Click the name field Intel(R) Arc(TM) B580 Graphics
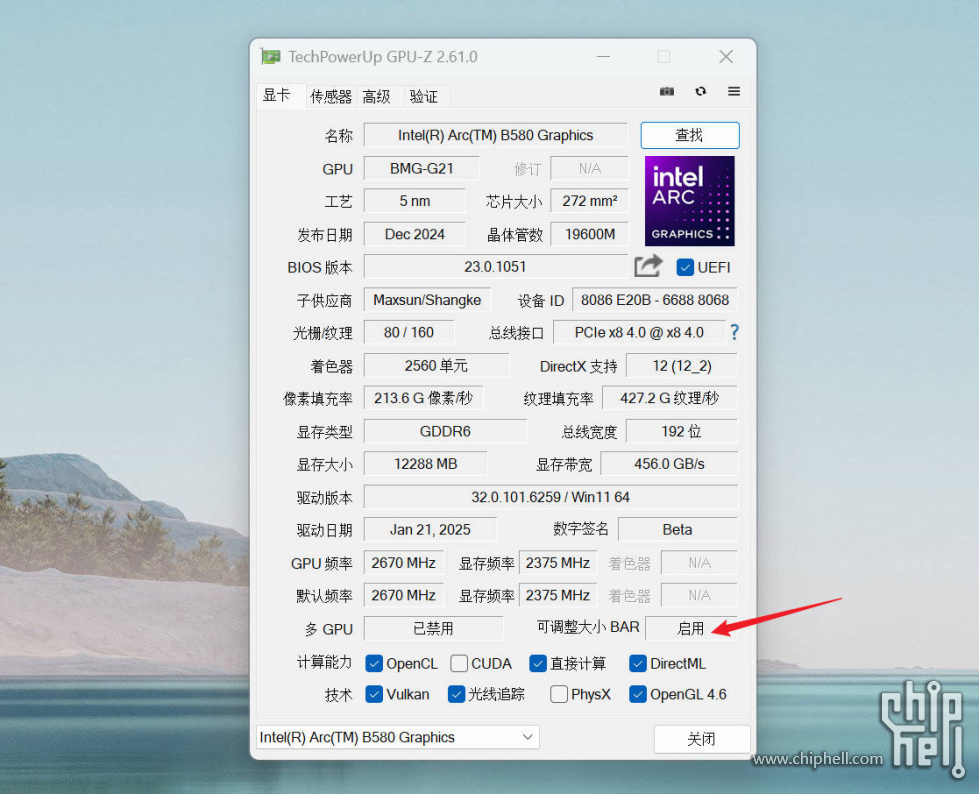 [x=496, y=135]
